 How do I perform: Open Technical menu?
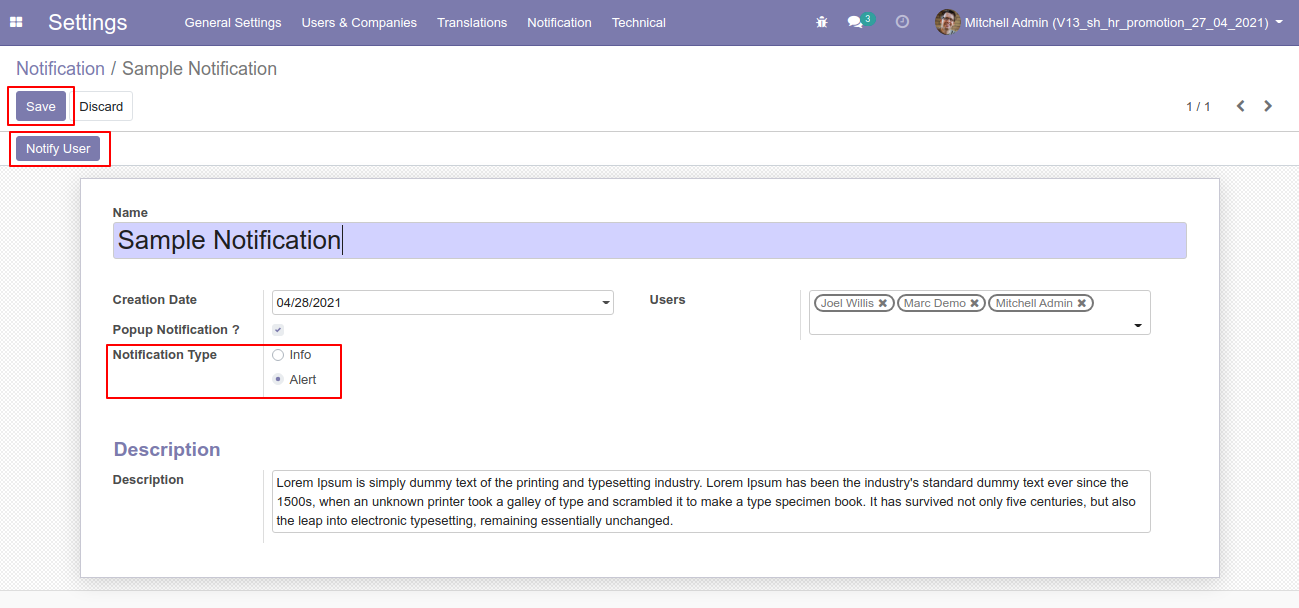pos(639,22)
